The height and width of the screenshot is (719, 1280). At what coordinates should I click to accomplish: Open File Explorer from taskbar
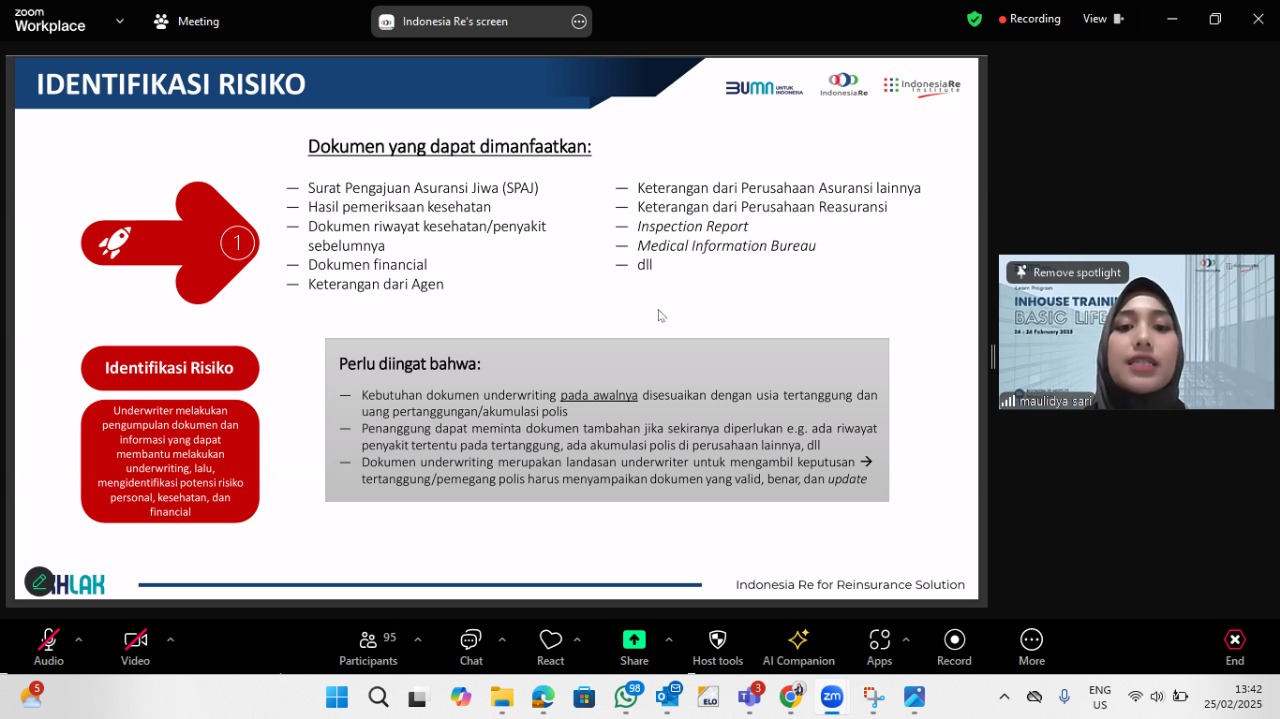coord(502,697)
